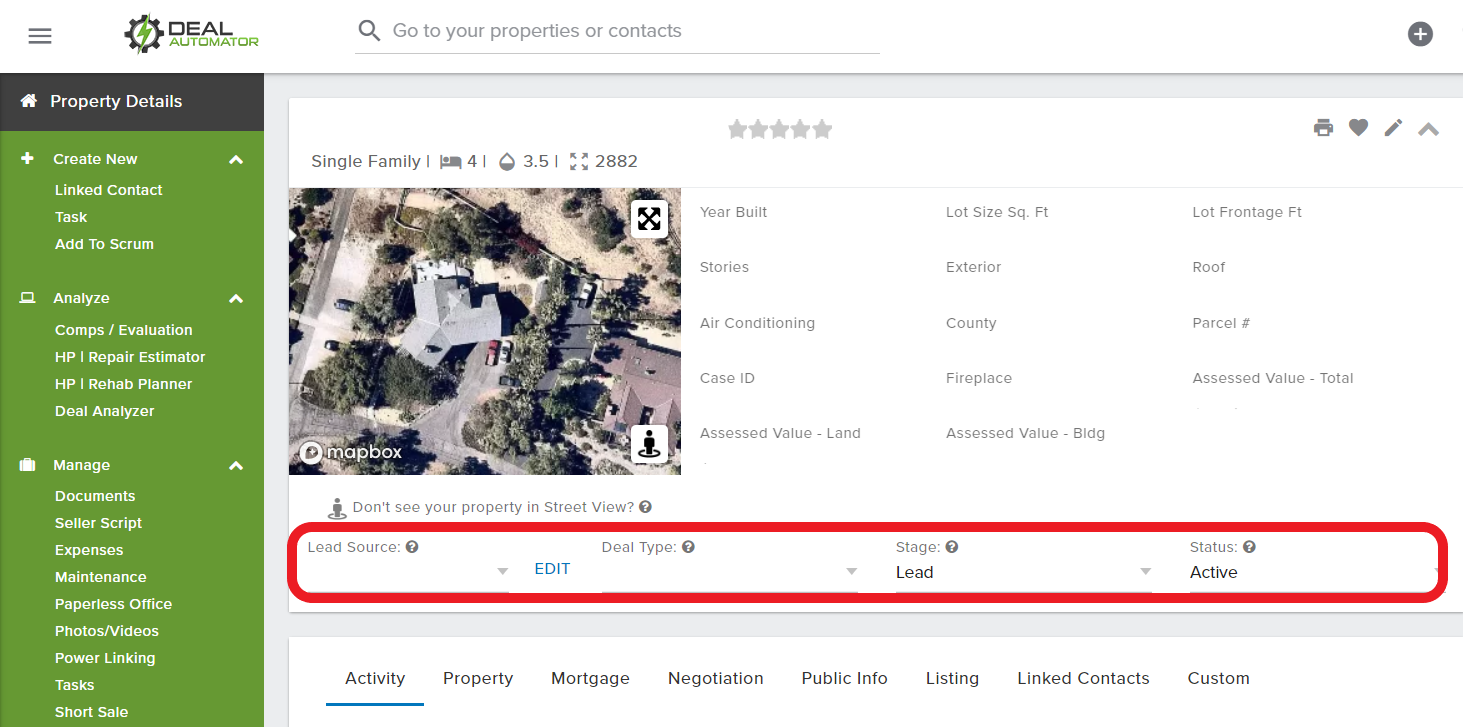Open Expenses in sidebar

click(89, 550)
